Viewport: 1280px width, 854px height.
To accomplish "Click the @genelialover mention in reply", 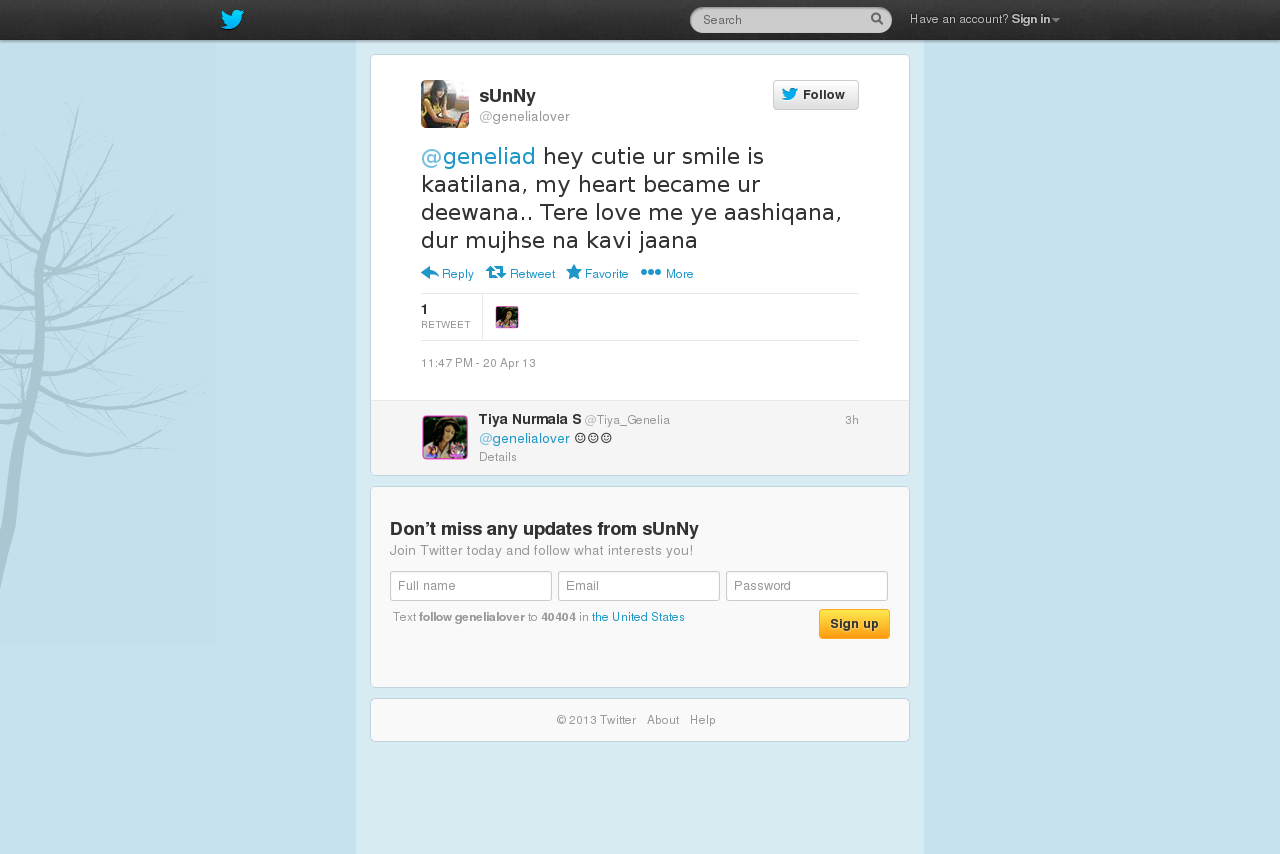I will [524, 438].
